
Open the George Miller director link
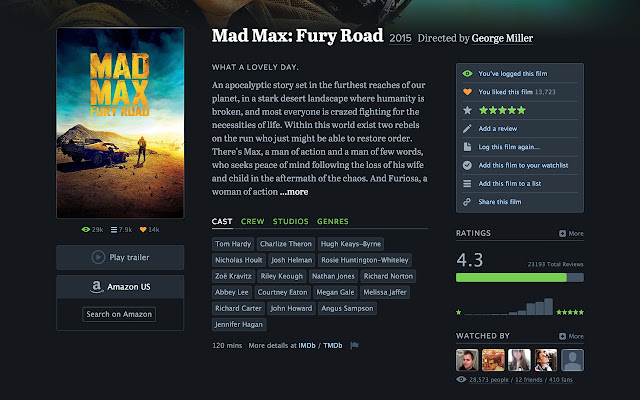pos(502,38)
